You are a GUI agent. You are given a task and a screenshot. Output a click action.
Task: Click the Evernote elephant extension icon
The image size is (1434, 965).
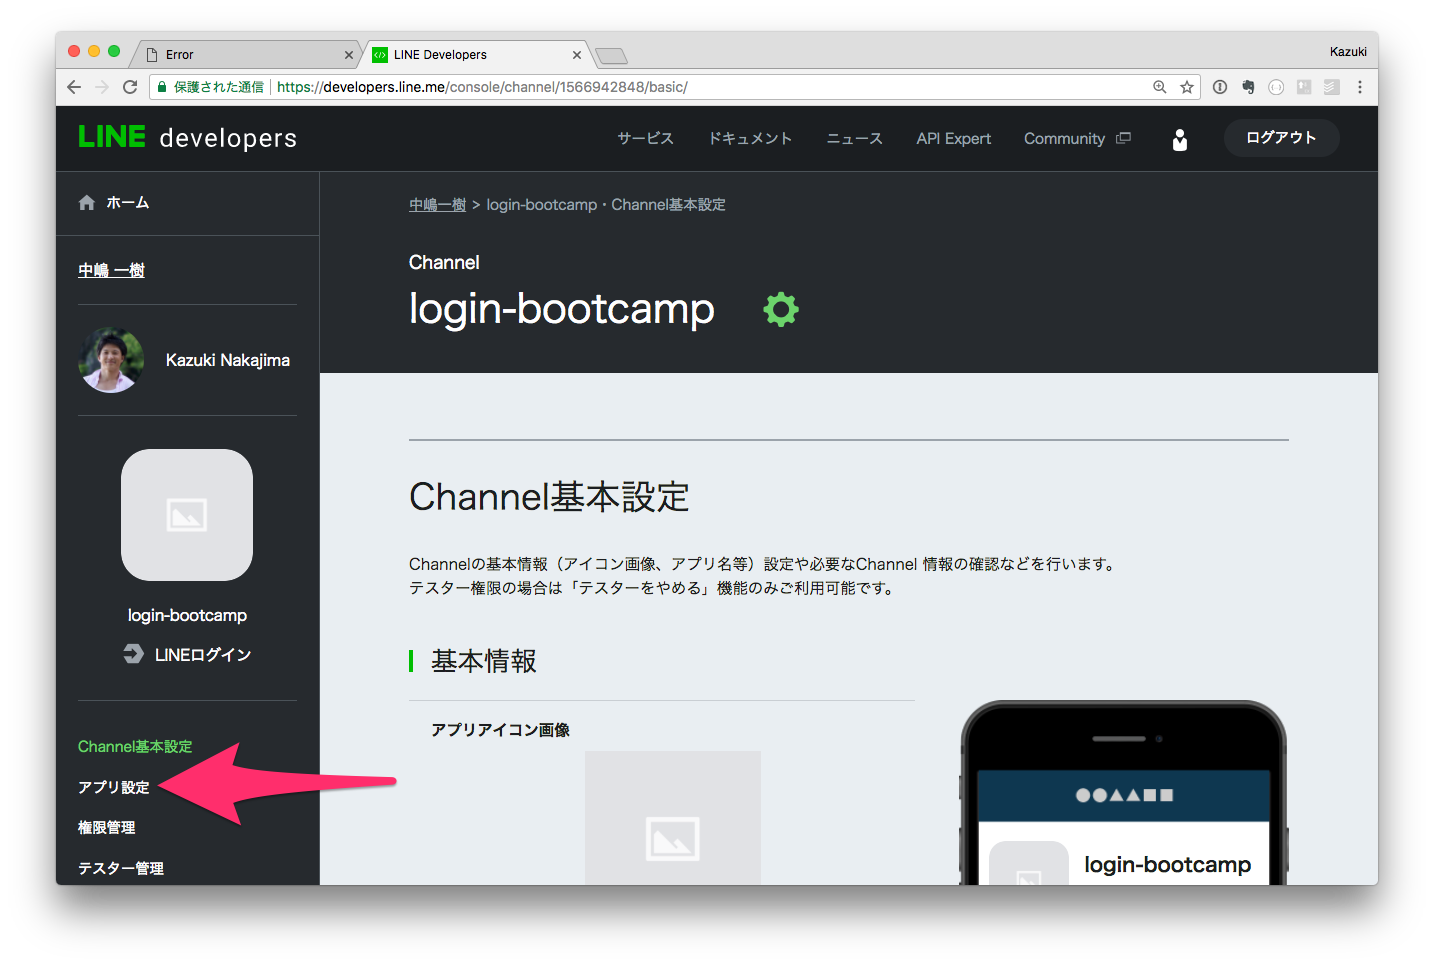tap(1248, 87)
